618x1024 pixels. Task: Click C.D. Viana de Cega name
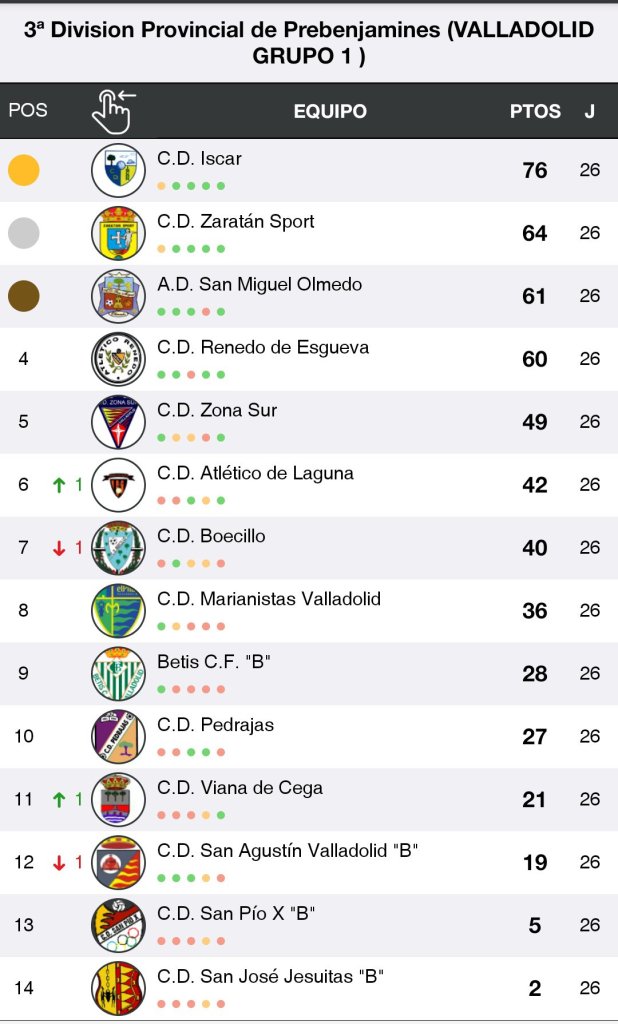point(240,788)
